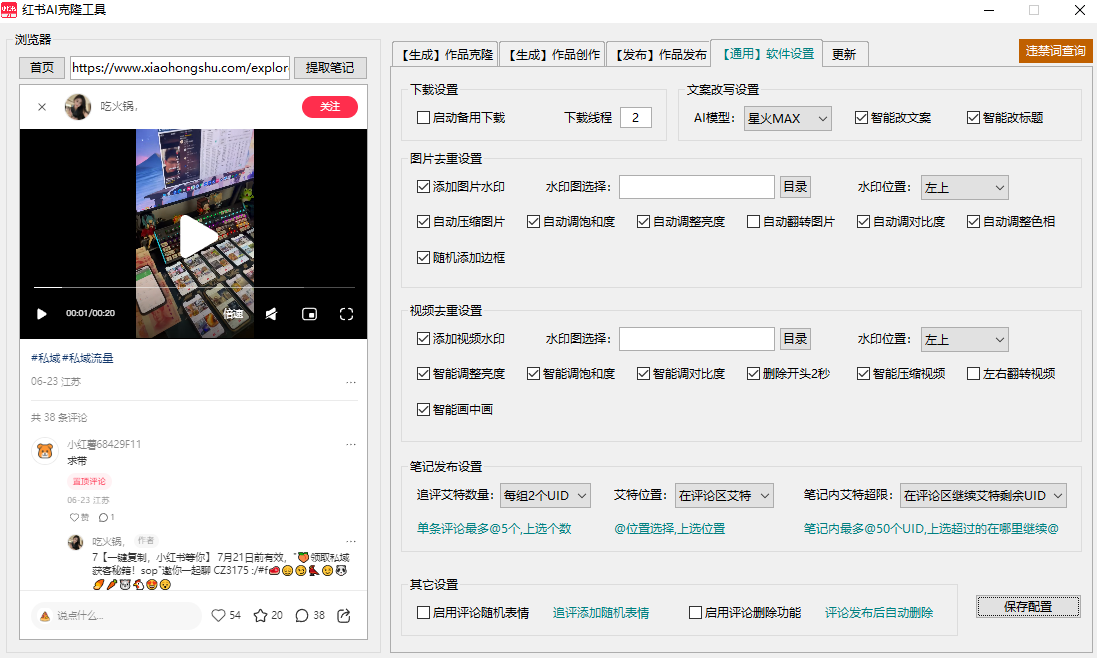Uncheck 智能改文案 option
This screenshot has width=1097, height=658.
click(861, 117)
